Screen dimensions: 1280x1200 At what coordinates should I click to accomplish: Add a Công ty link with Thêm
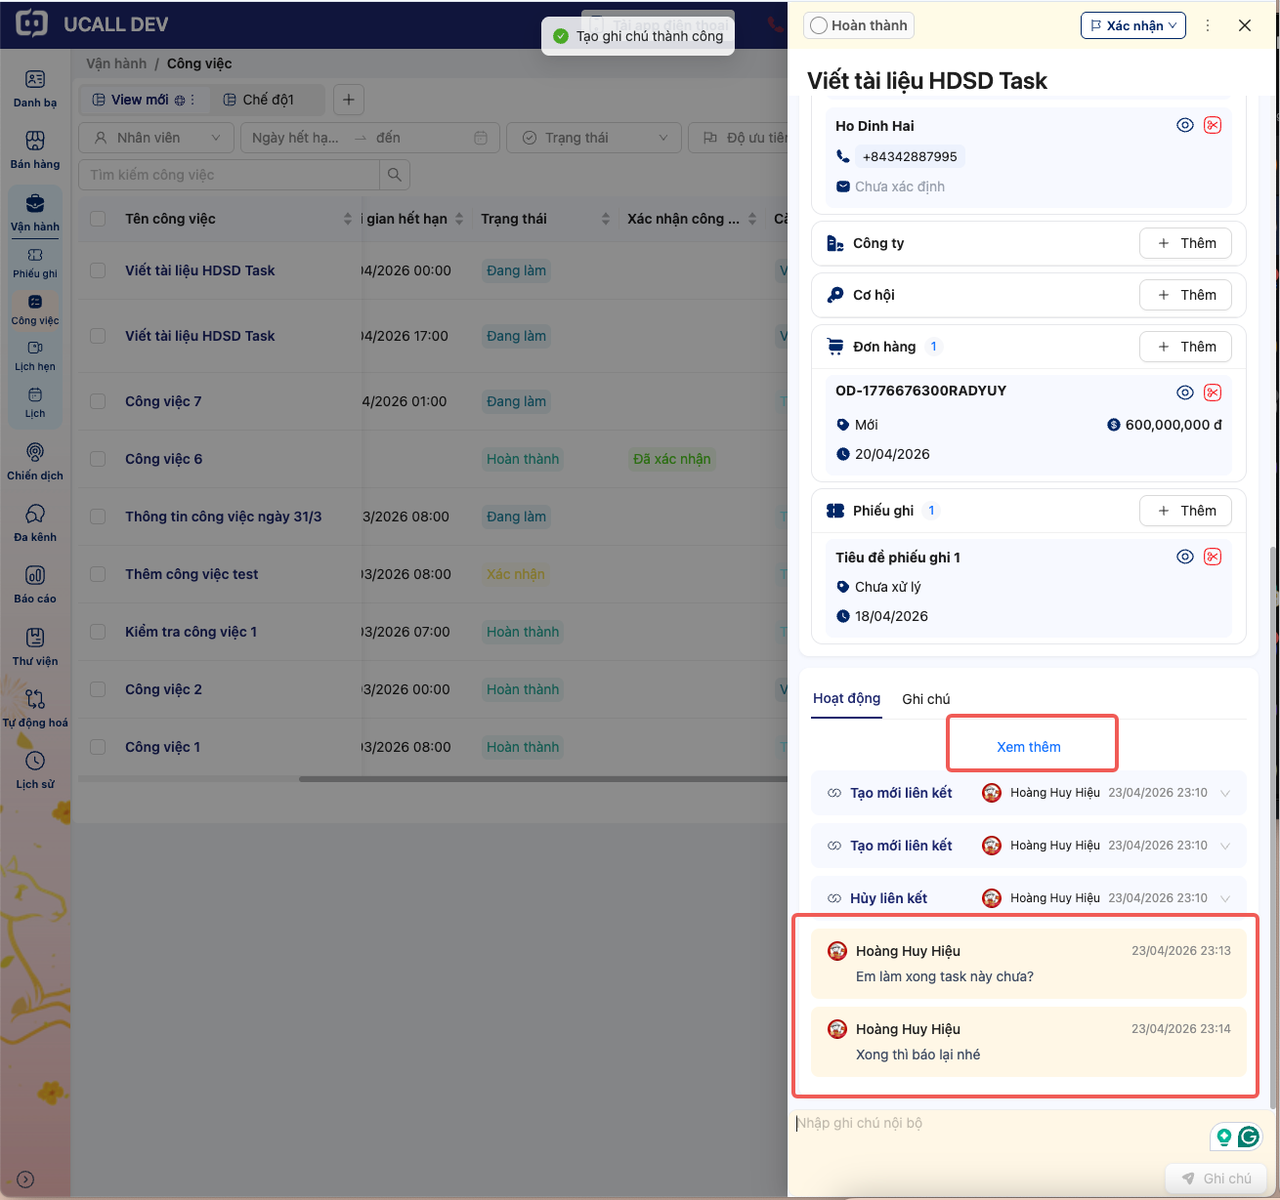pos(1186,243)
